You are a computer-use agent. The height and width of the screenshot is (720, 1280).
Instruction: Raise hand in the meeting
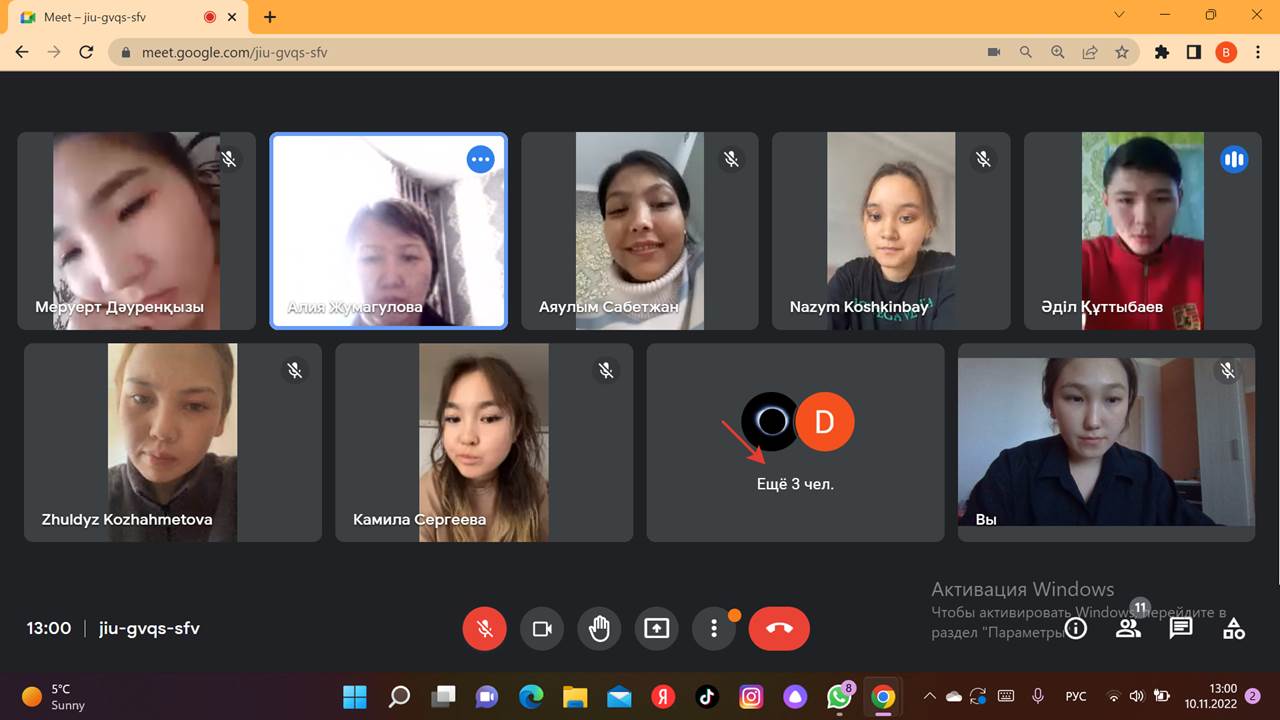click(599, 629)
